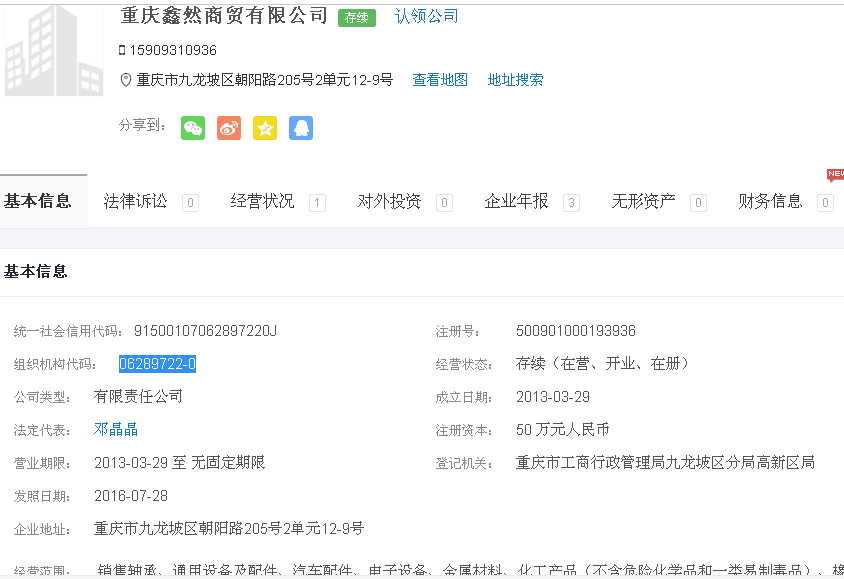Click the phone icon beside 15909310936
Viewport: 844px width, 579px height.
pos(122,50)
